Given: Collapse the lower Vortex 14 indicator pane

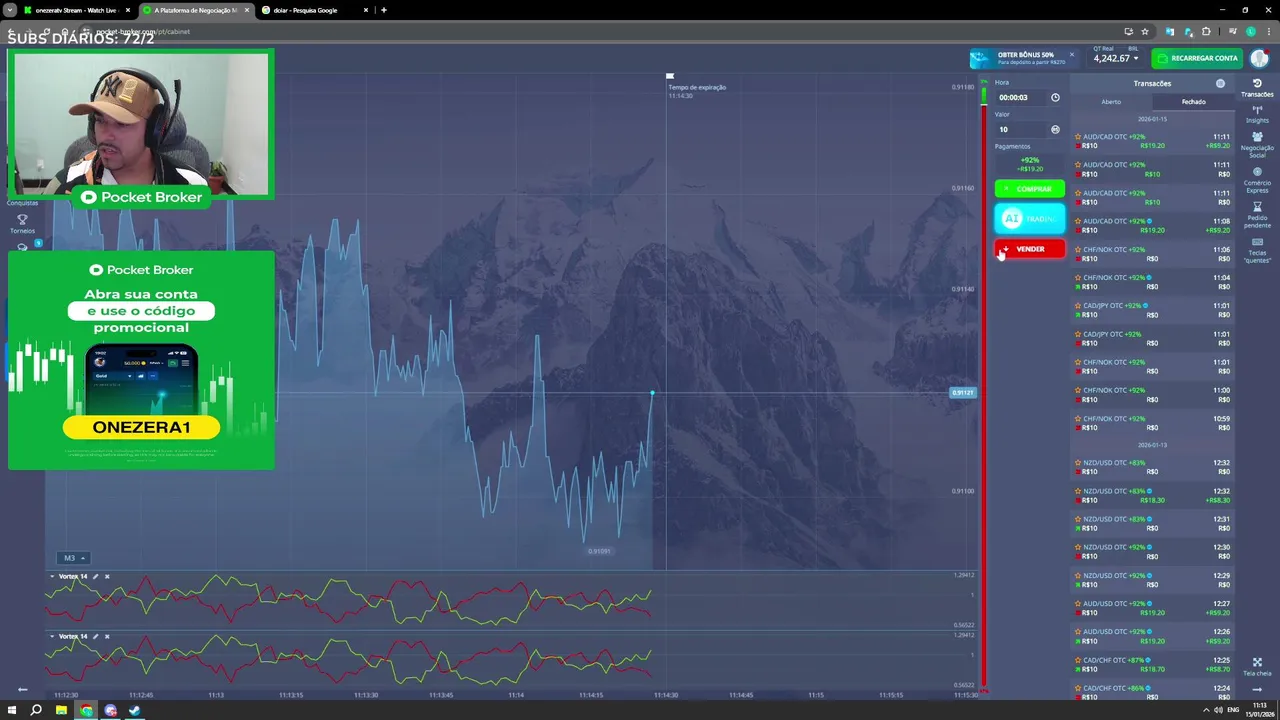Looking at the screenshot, I should tap(52, 636).
